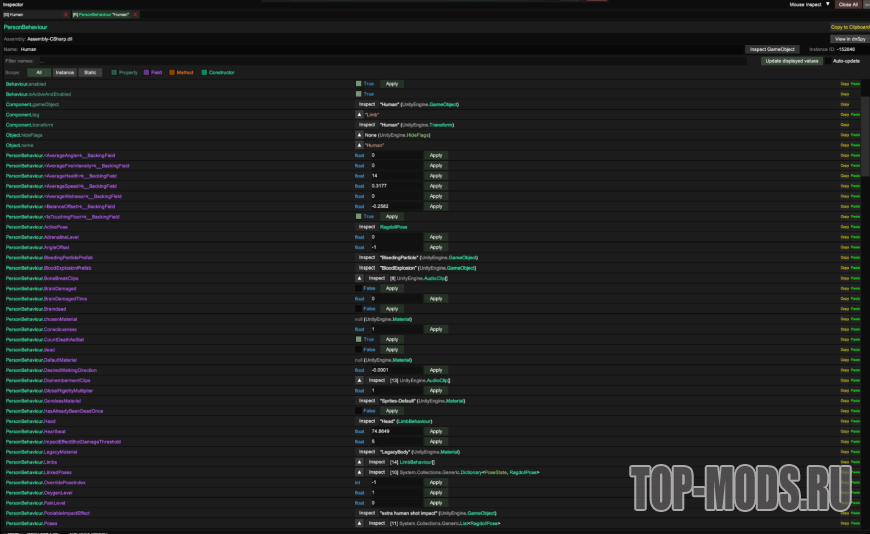This screenshot has width=870, height=534.
Task: Select the PersonBehaviour "Human" tab
Action: click(x=102, y=15)
